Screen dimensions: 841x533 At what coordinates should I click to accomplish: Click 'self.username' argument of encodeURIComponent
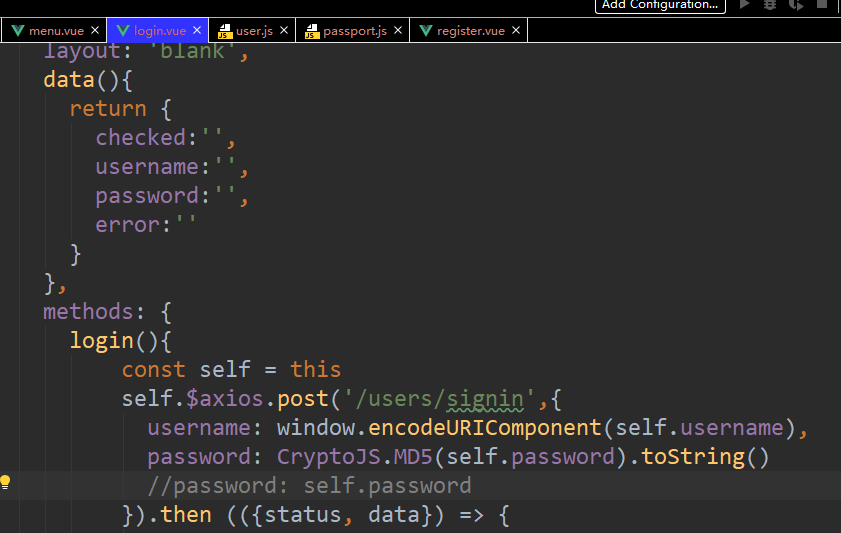[699, 428]
